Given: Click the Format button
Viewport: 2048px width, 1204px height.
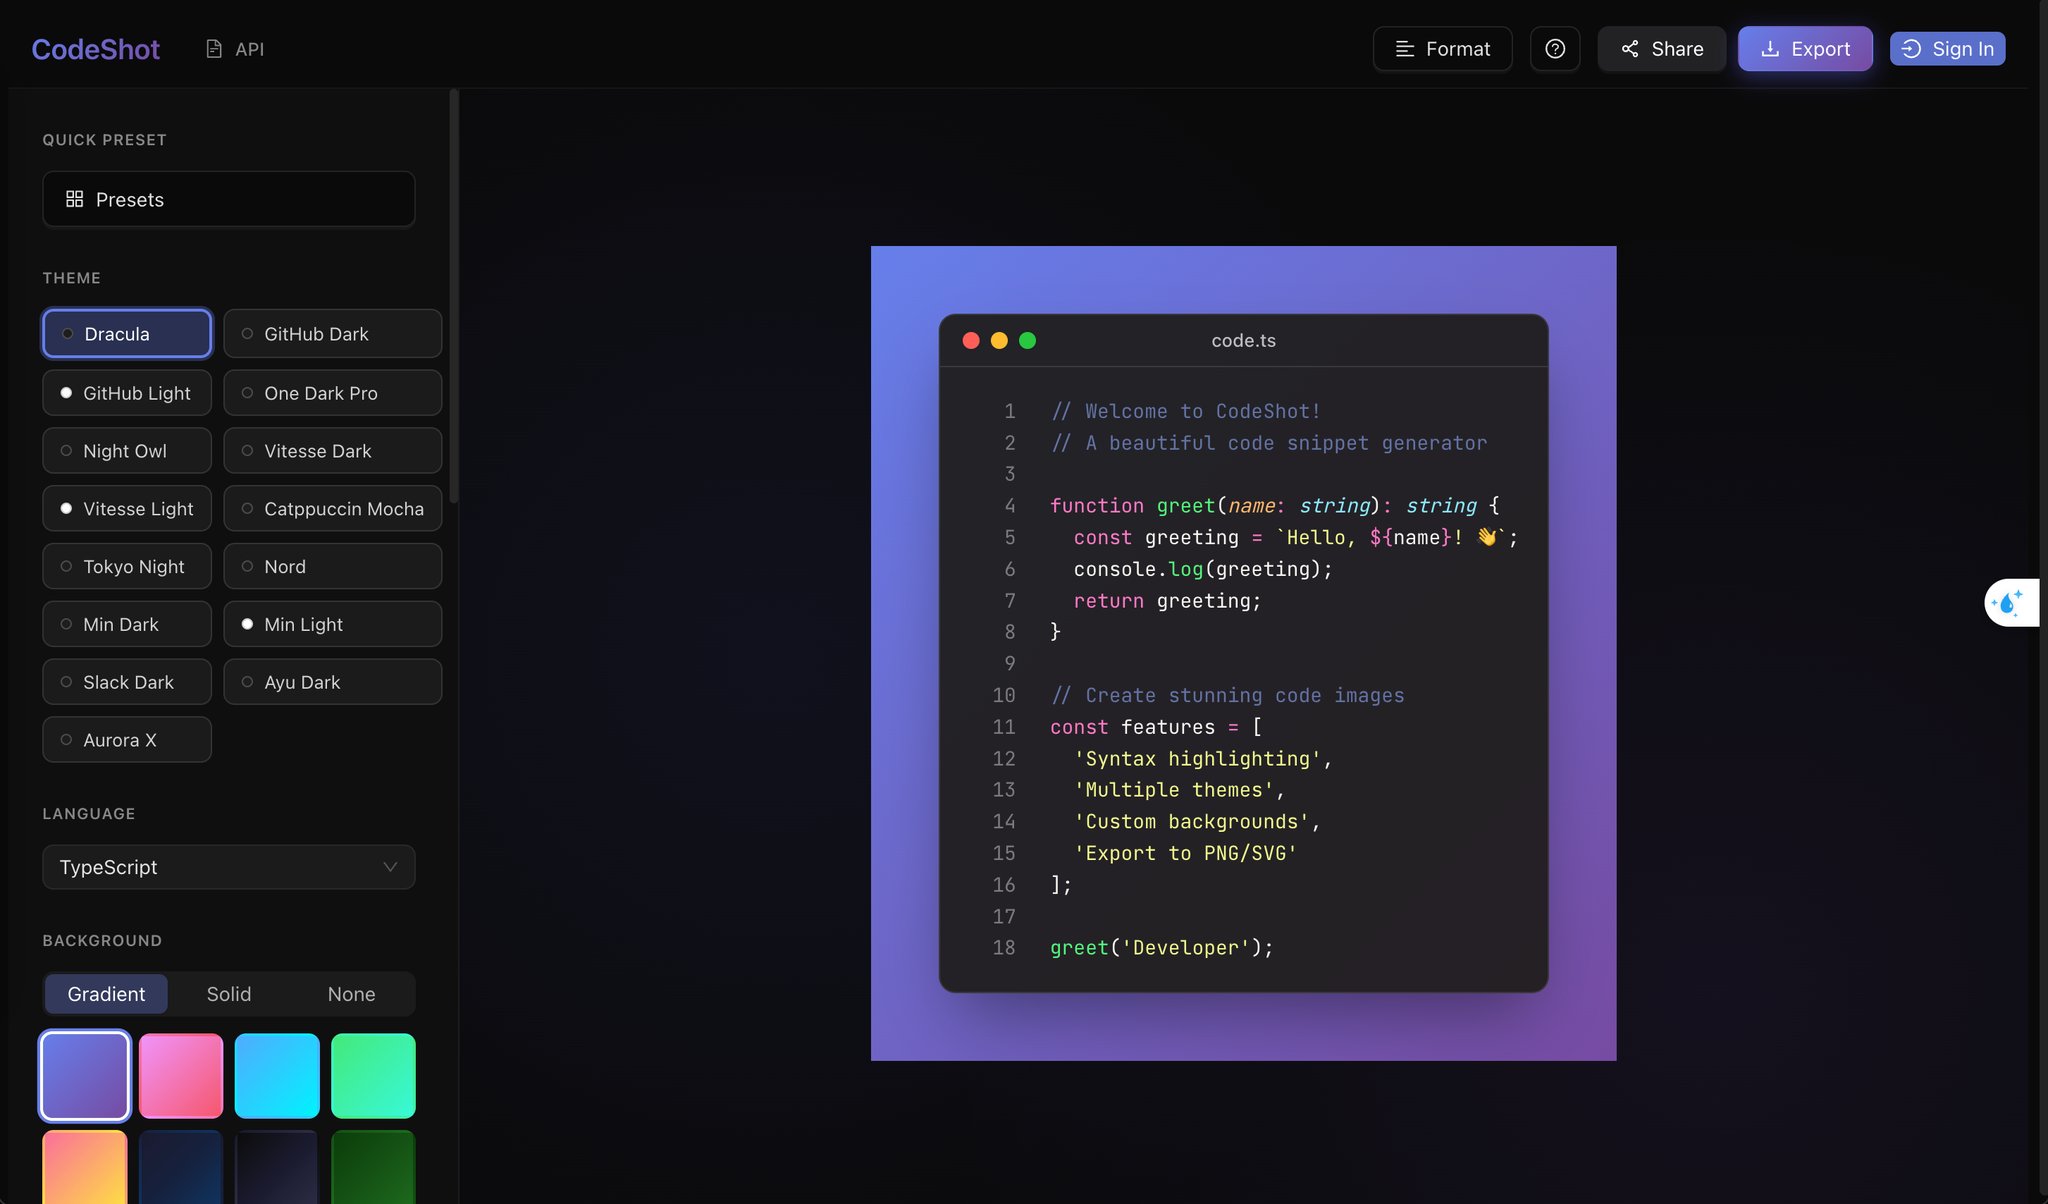Looking at the screenshot, I should [x=1442, y=49].
